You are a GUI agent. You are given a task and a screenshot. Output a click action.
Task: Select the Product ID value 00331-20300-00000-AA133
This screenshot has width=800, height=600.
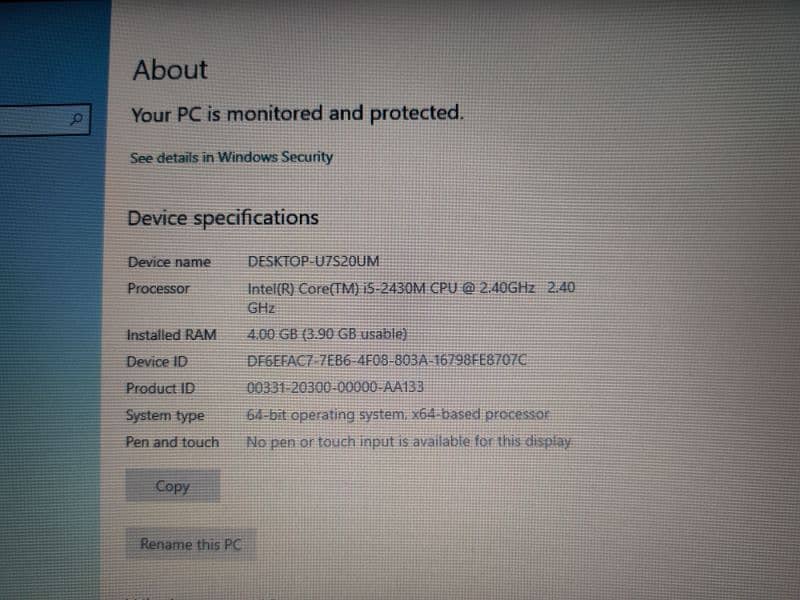click(x=335, y=387)
